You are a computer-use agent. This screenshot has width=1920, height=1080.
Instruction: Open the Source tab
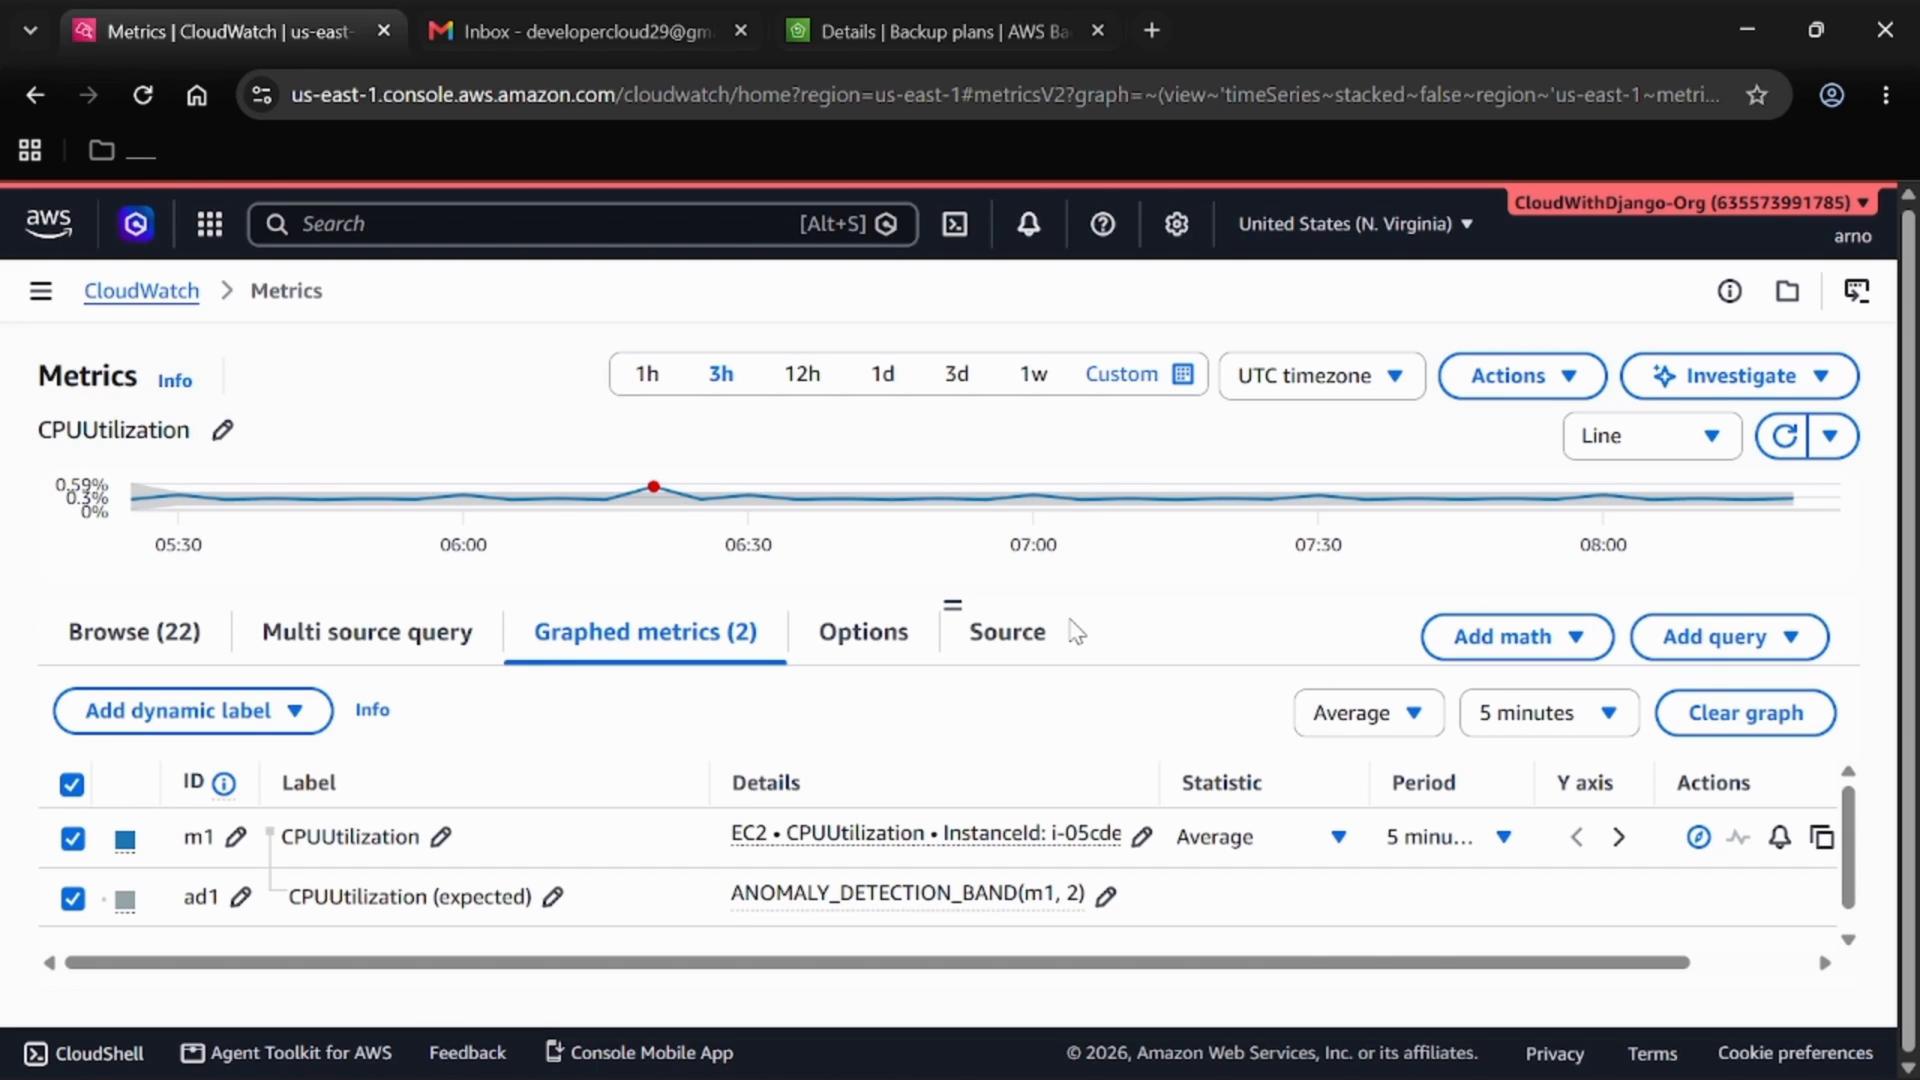[x=1007, y=632]
